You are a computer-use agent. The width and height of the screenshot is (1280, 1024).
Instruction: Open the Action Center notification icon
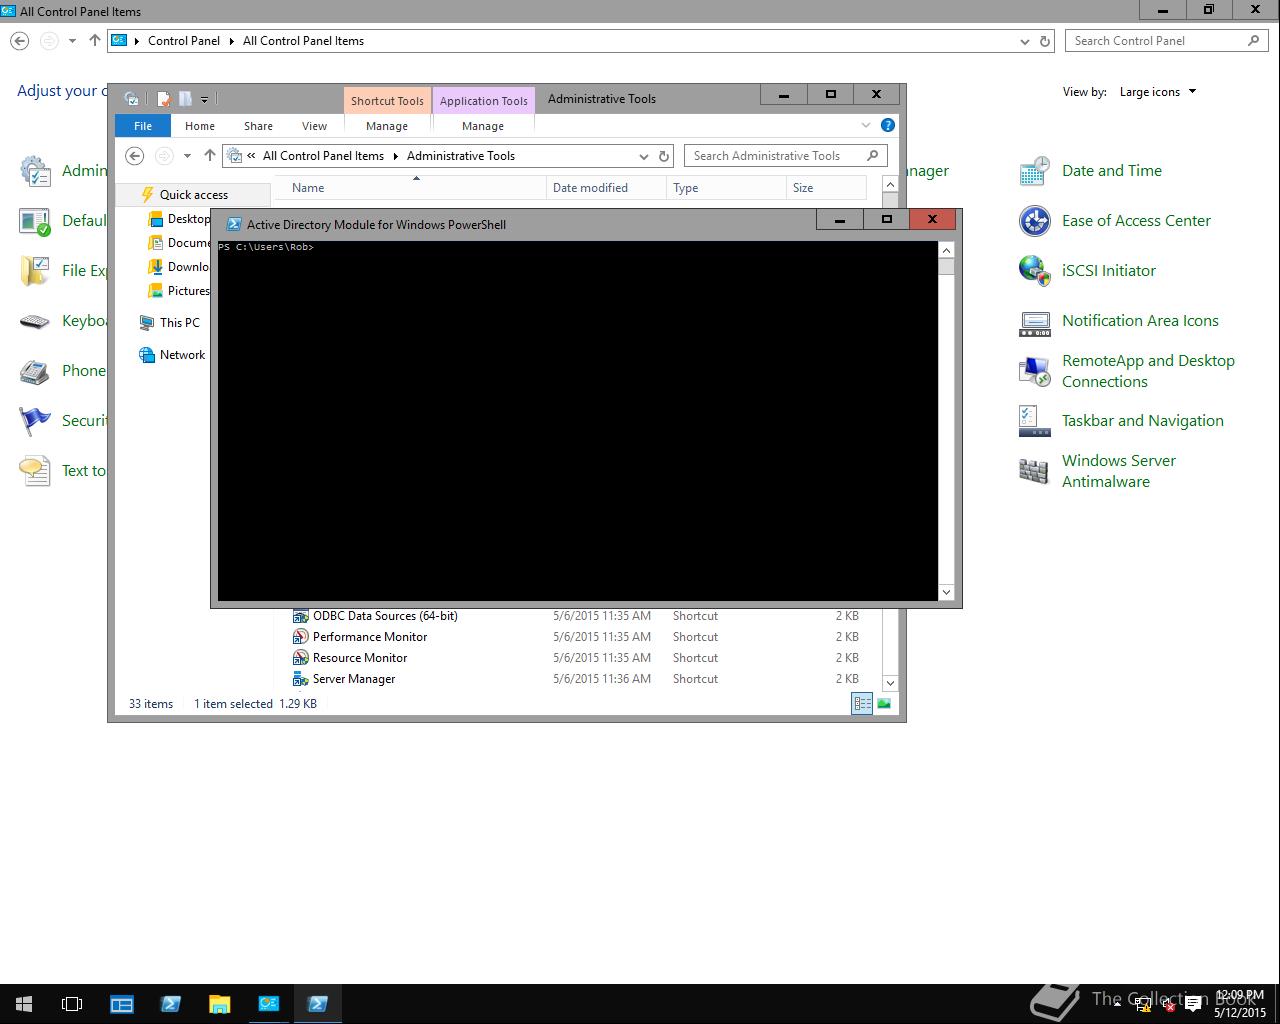pos(1193,1005)
